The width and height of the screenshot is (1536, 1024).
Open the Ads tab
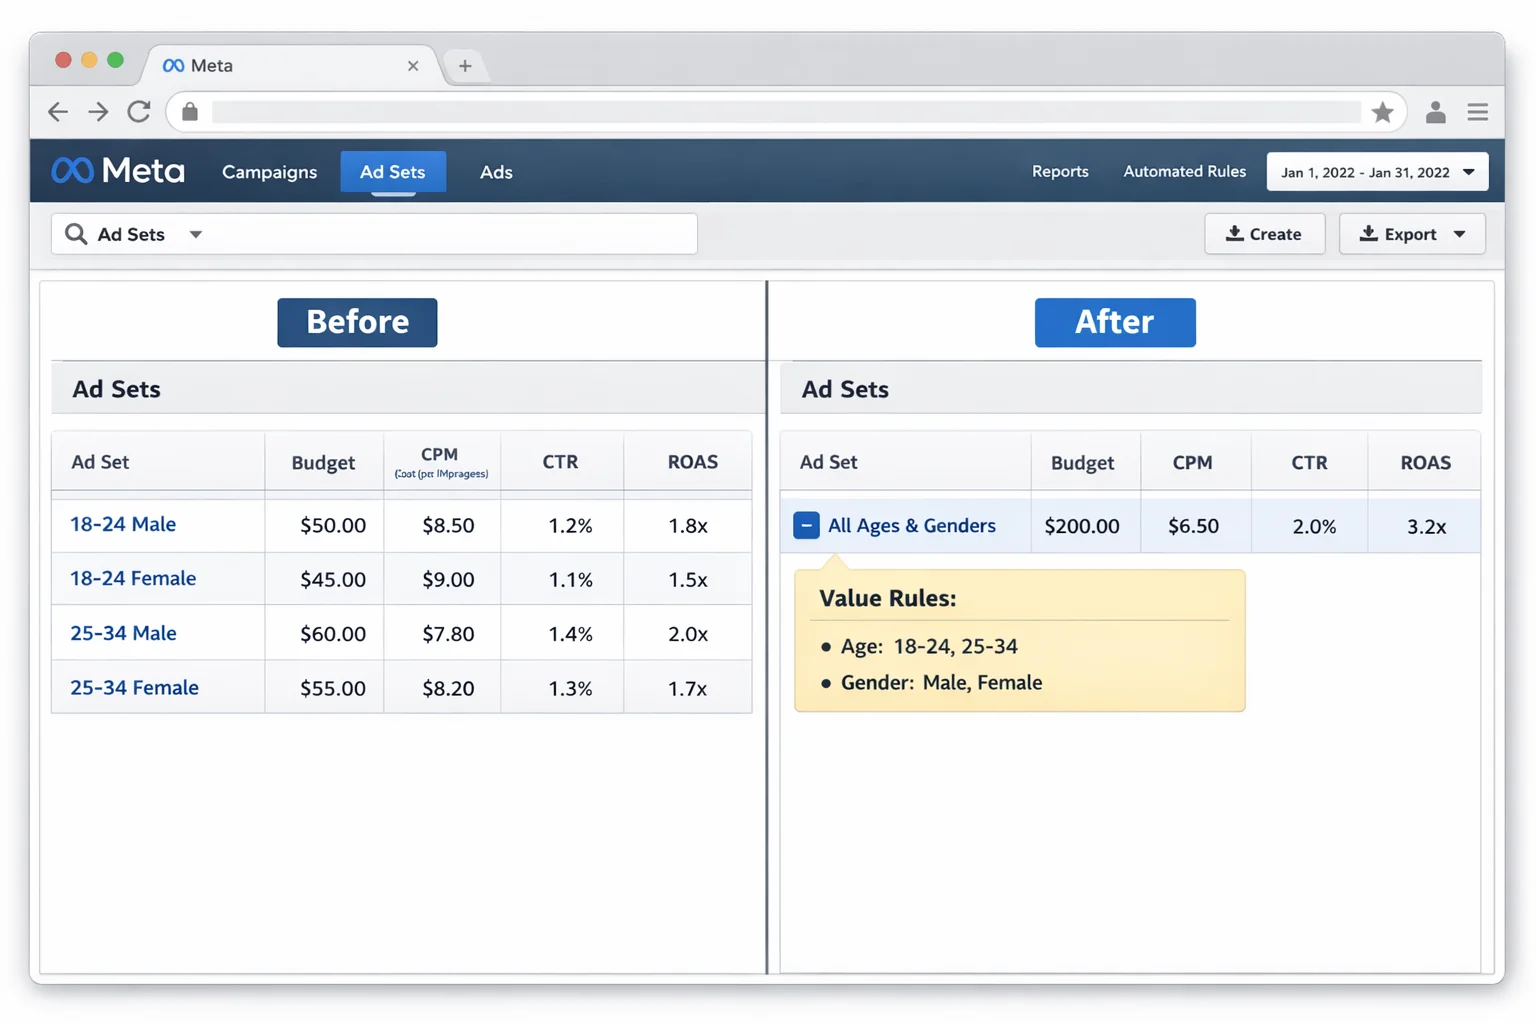496,172
